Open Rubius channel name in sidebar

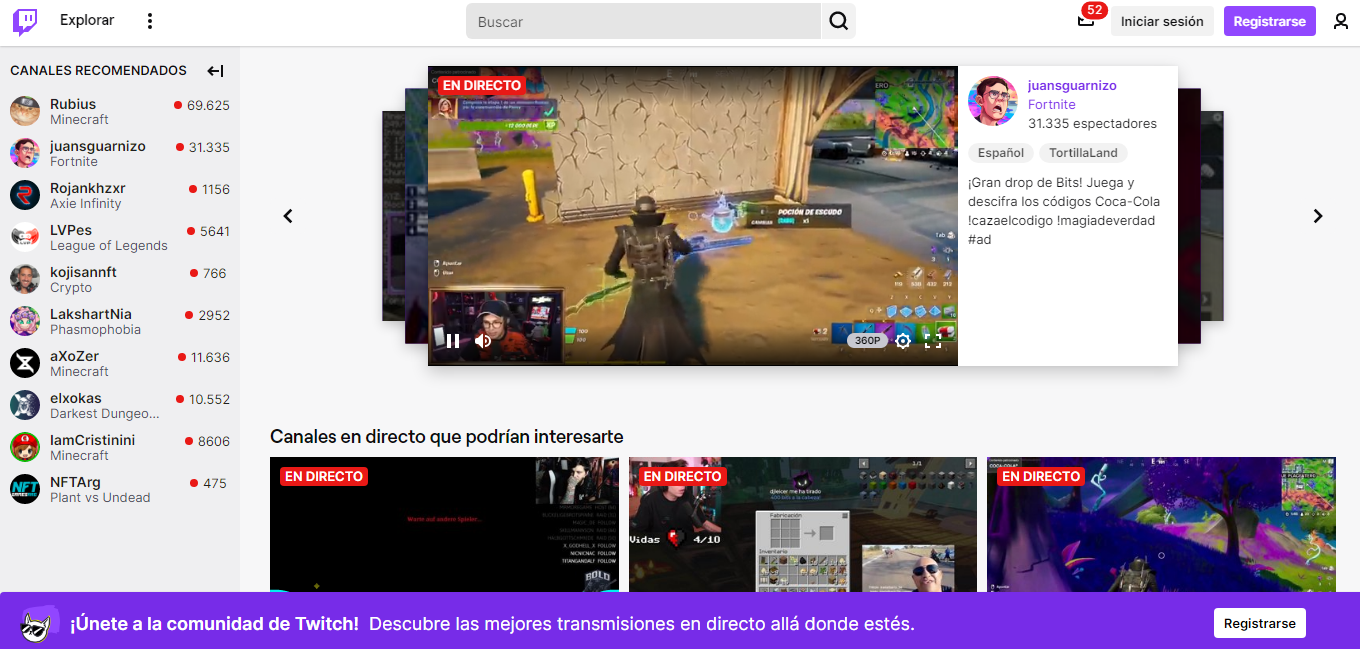tap(73, 104)
